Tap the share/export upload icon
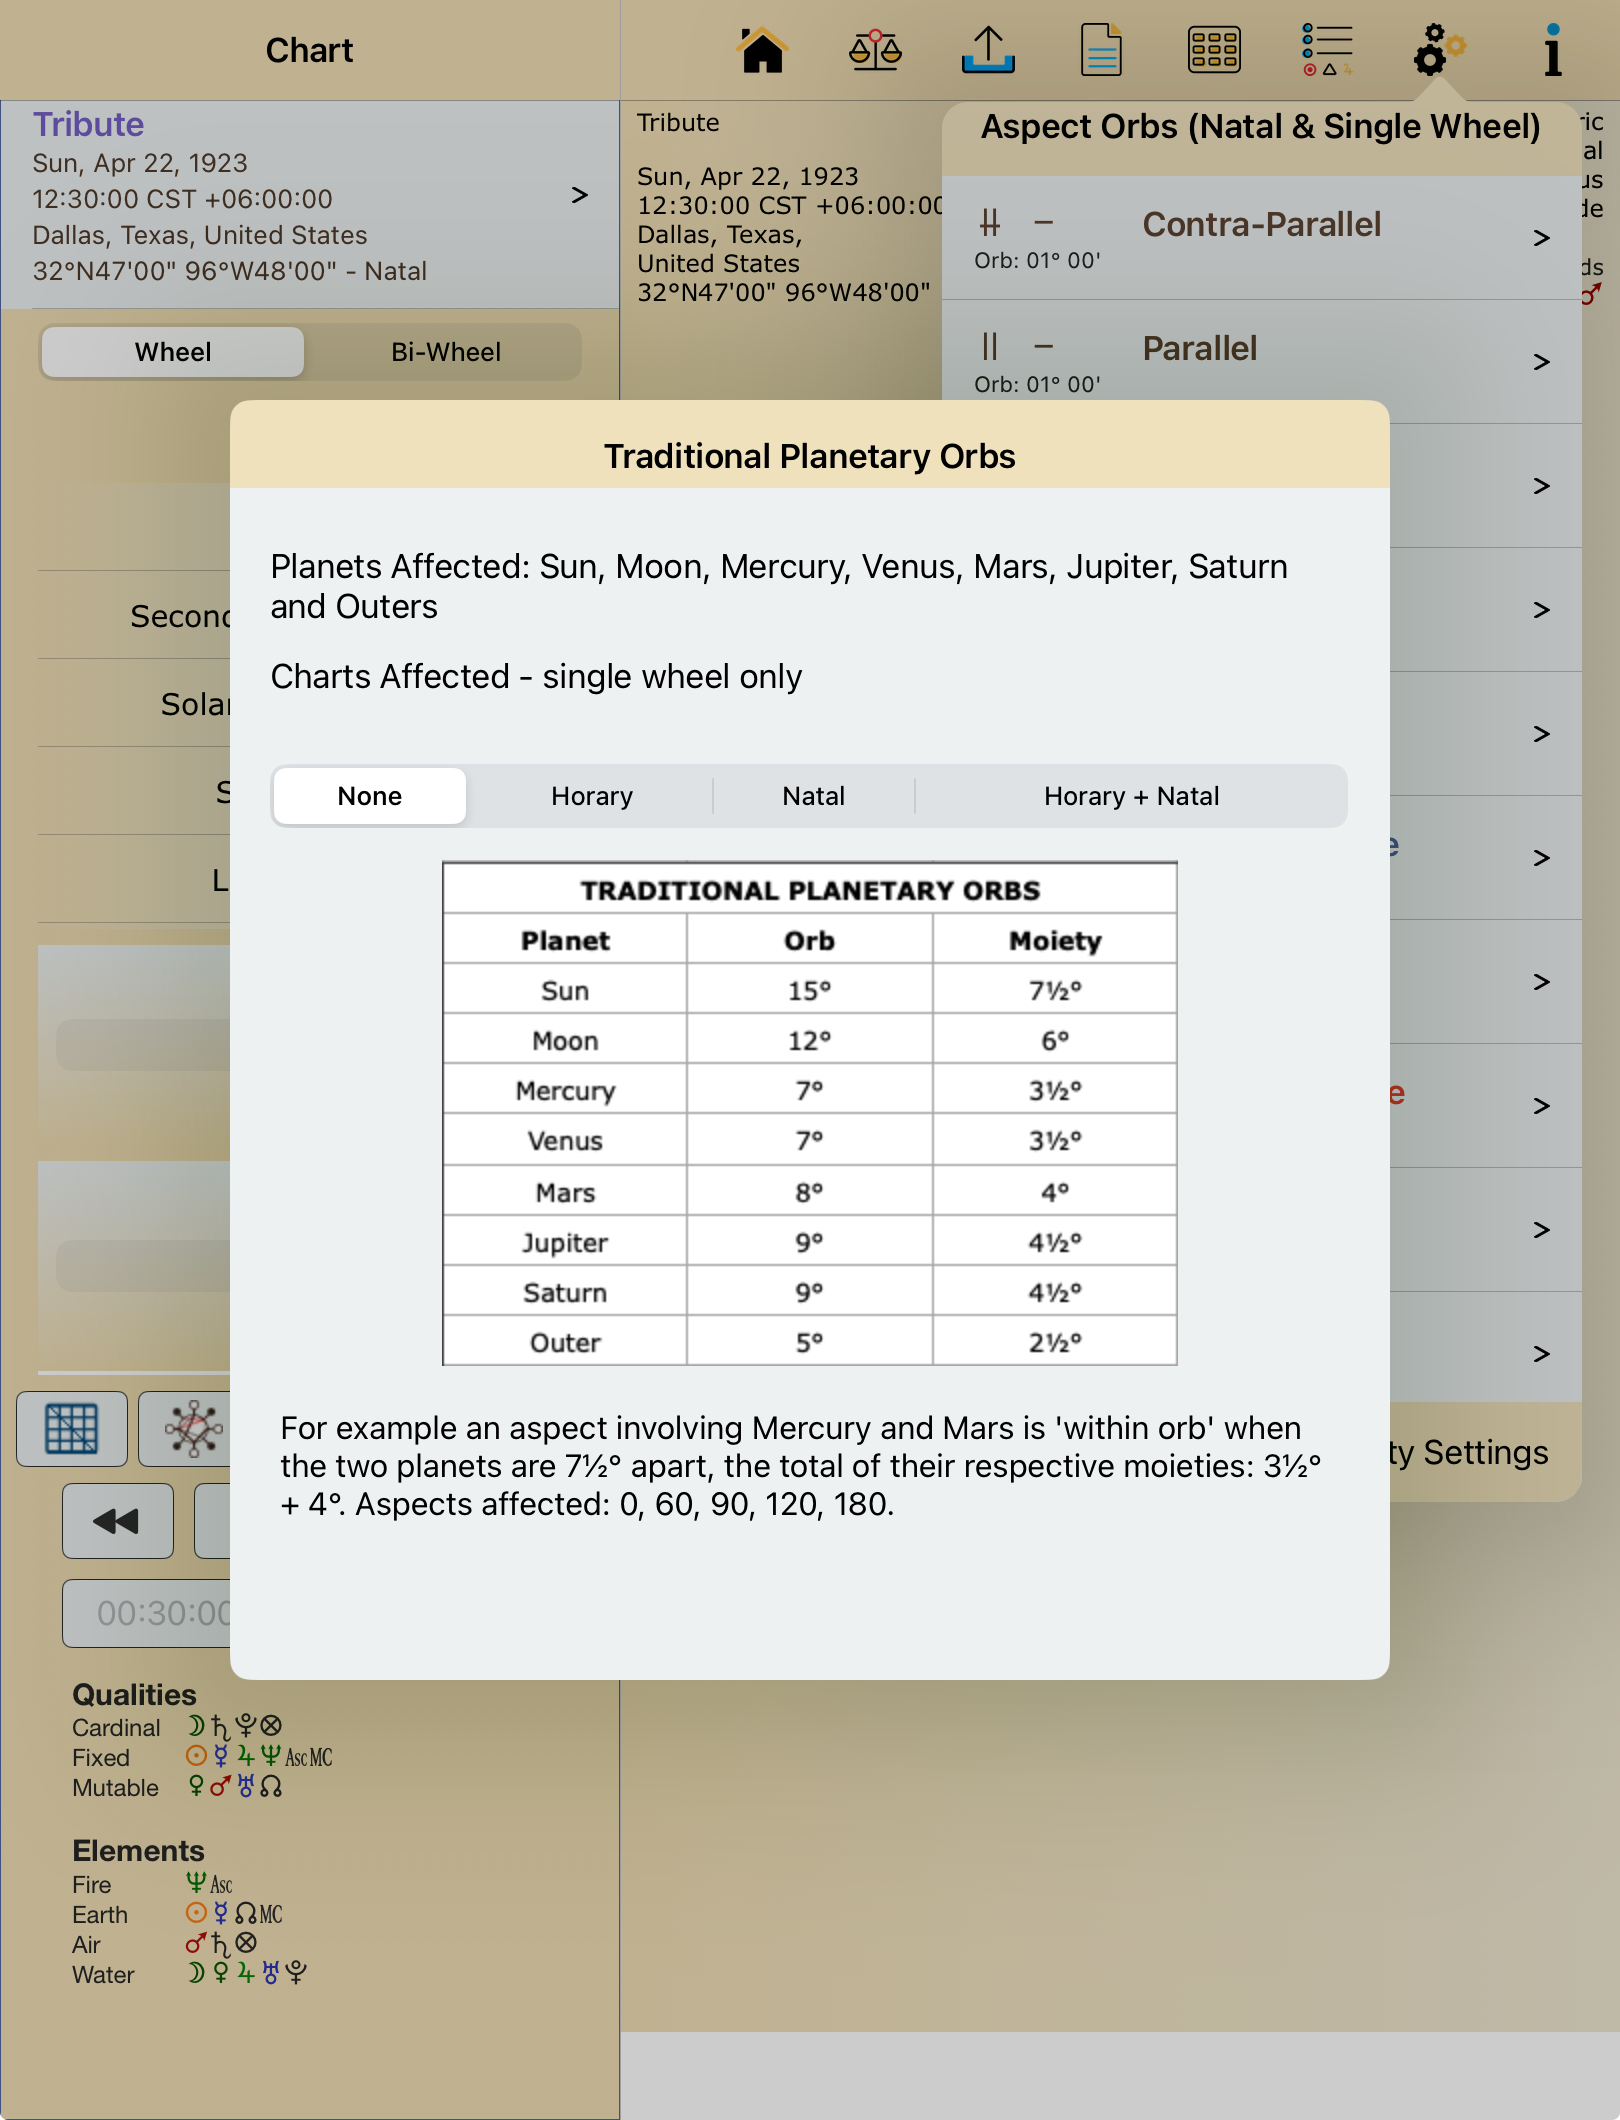Image resolution: width=1620 pixels, height=2120 pixels. (x=988, y=50)
